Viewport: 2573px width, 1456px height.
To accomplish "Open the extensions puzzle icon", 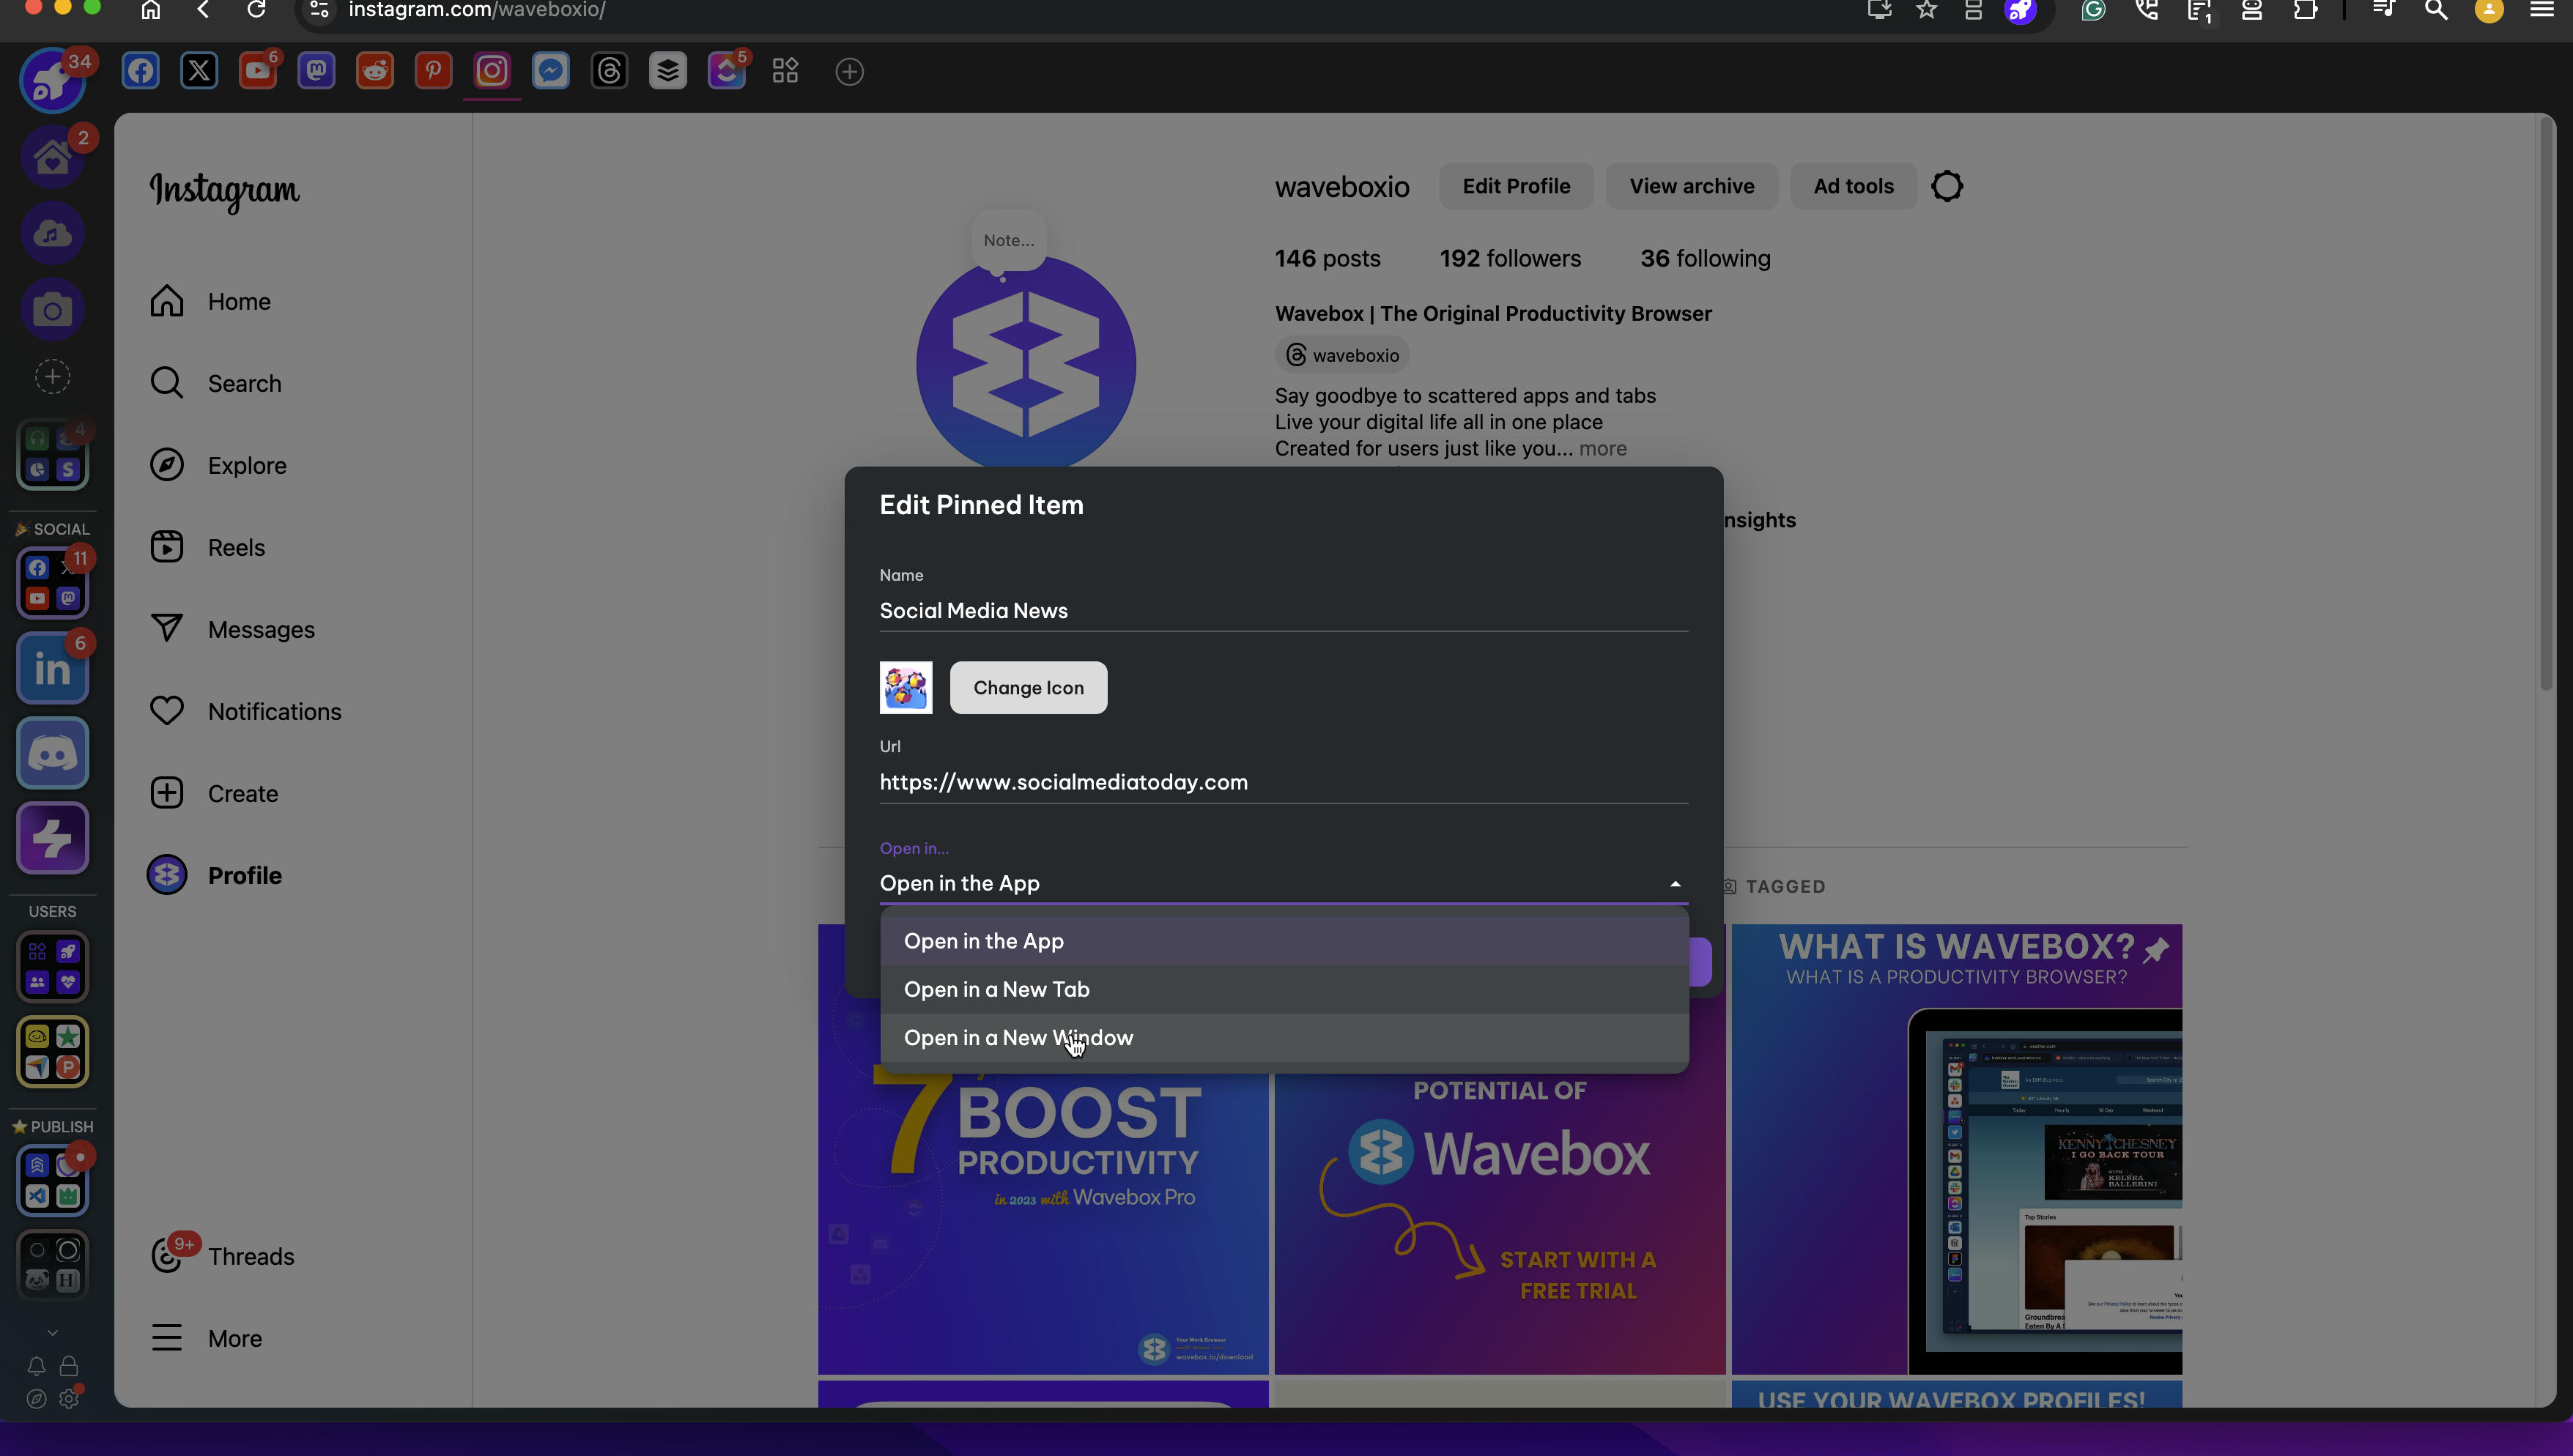I will tap(2305, 10).
